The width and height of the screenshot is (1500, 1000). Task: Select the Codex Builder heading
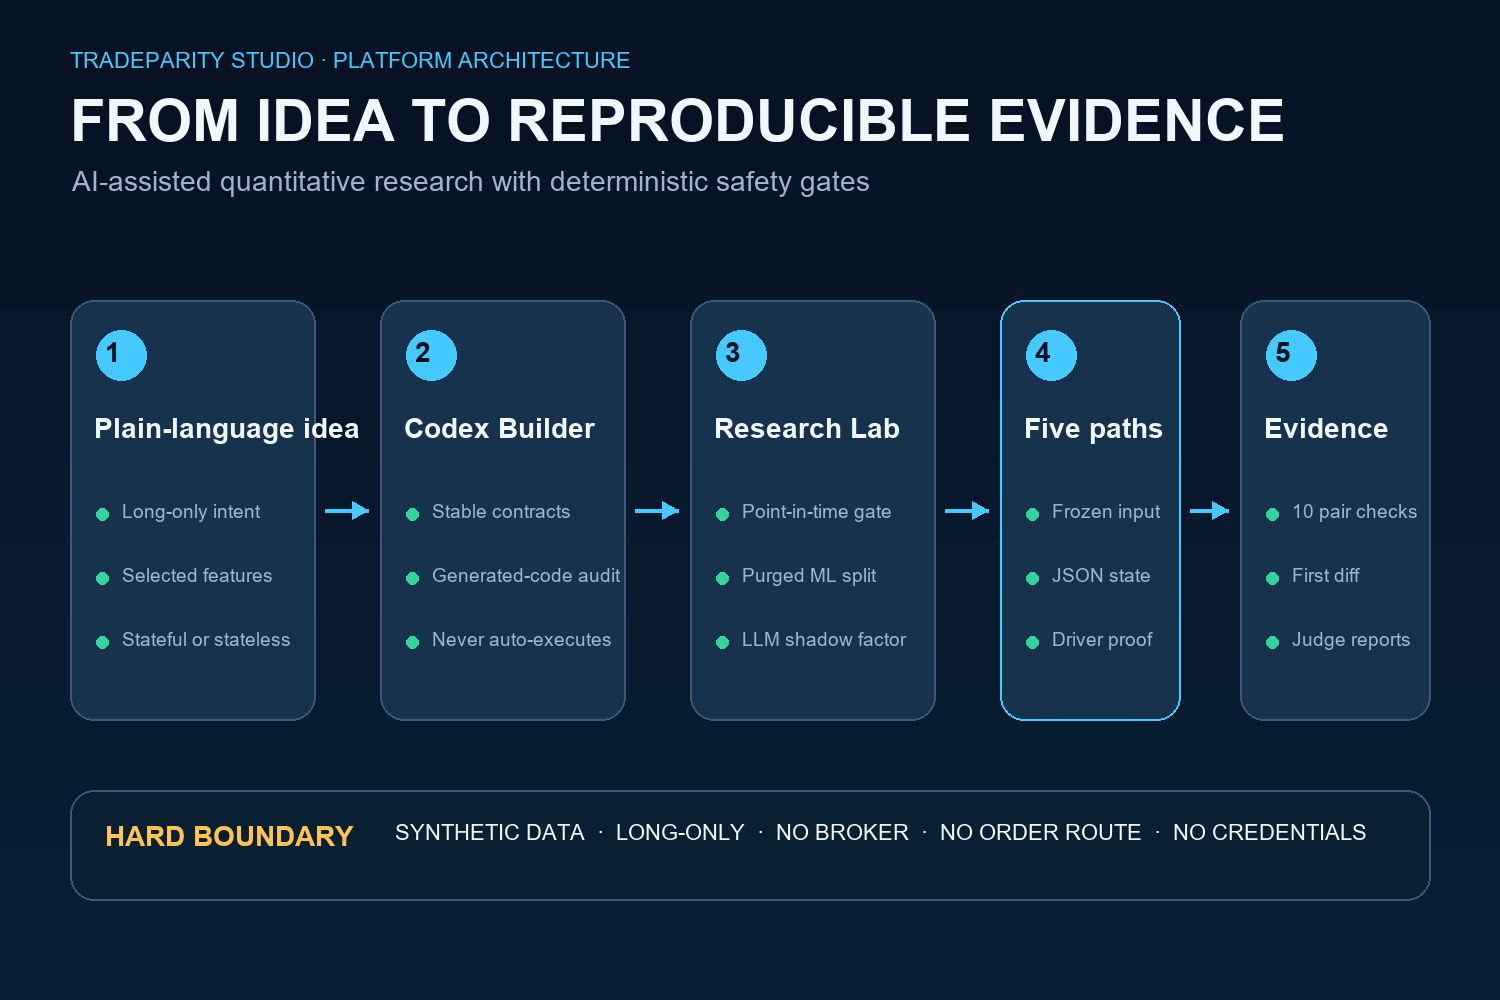point(499,429)
